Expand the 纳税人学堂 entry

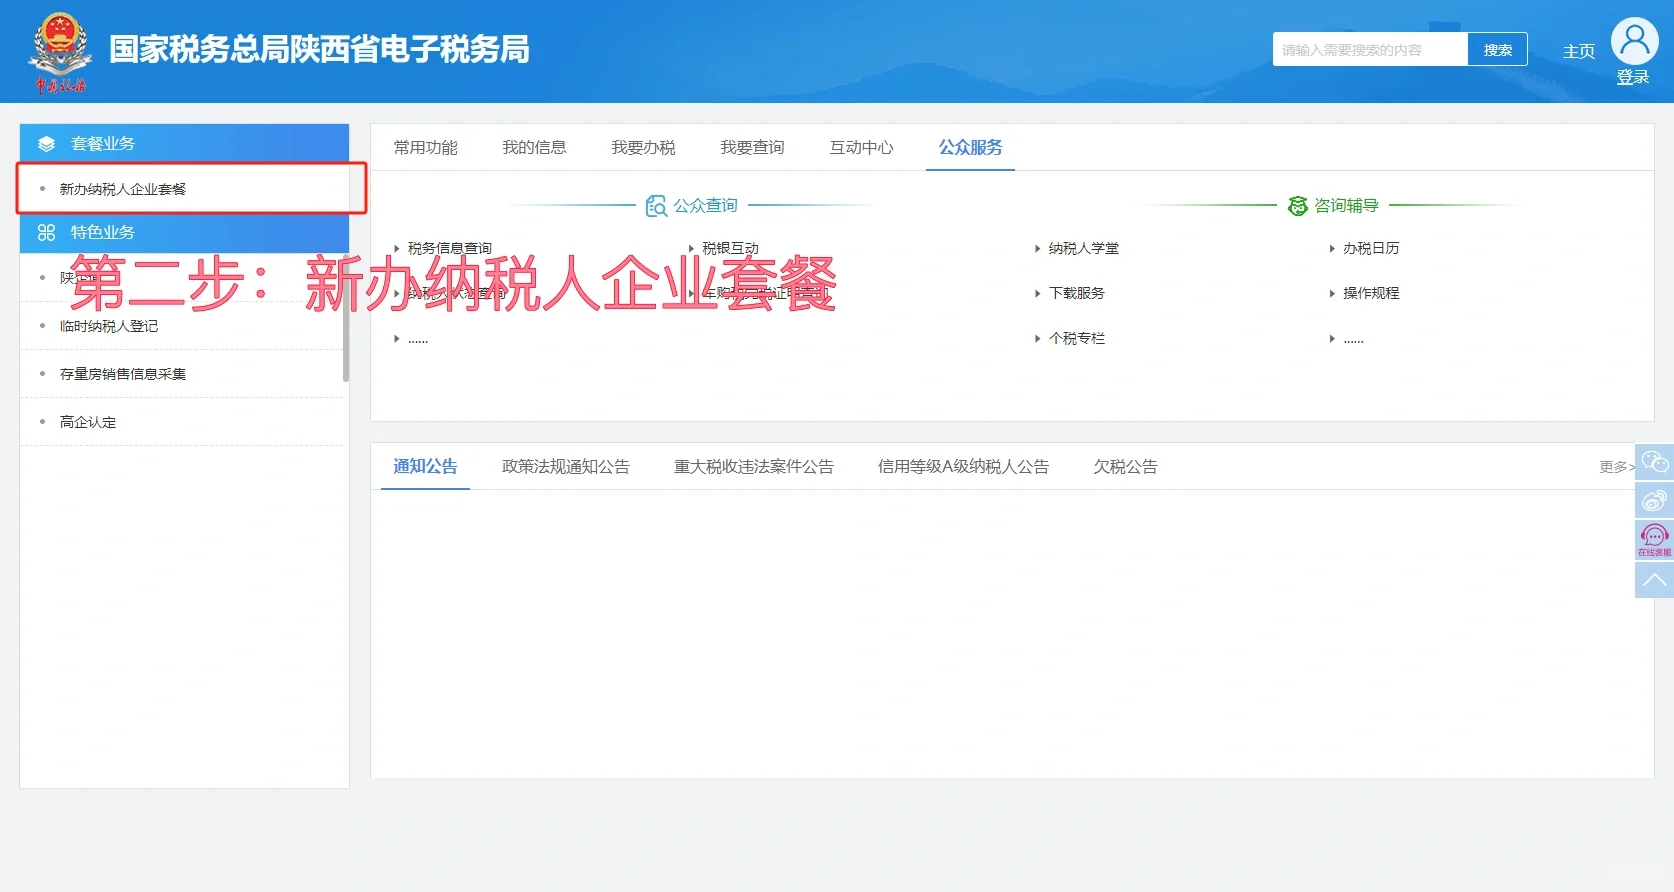point(1083,248)
